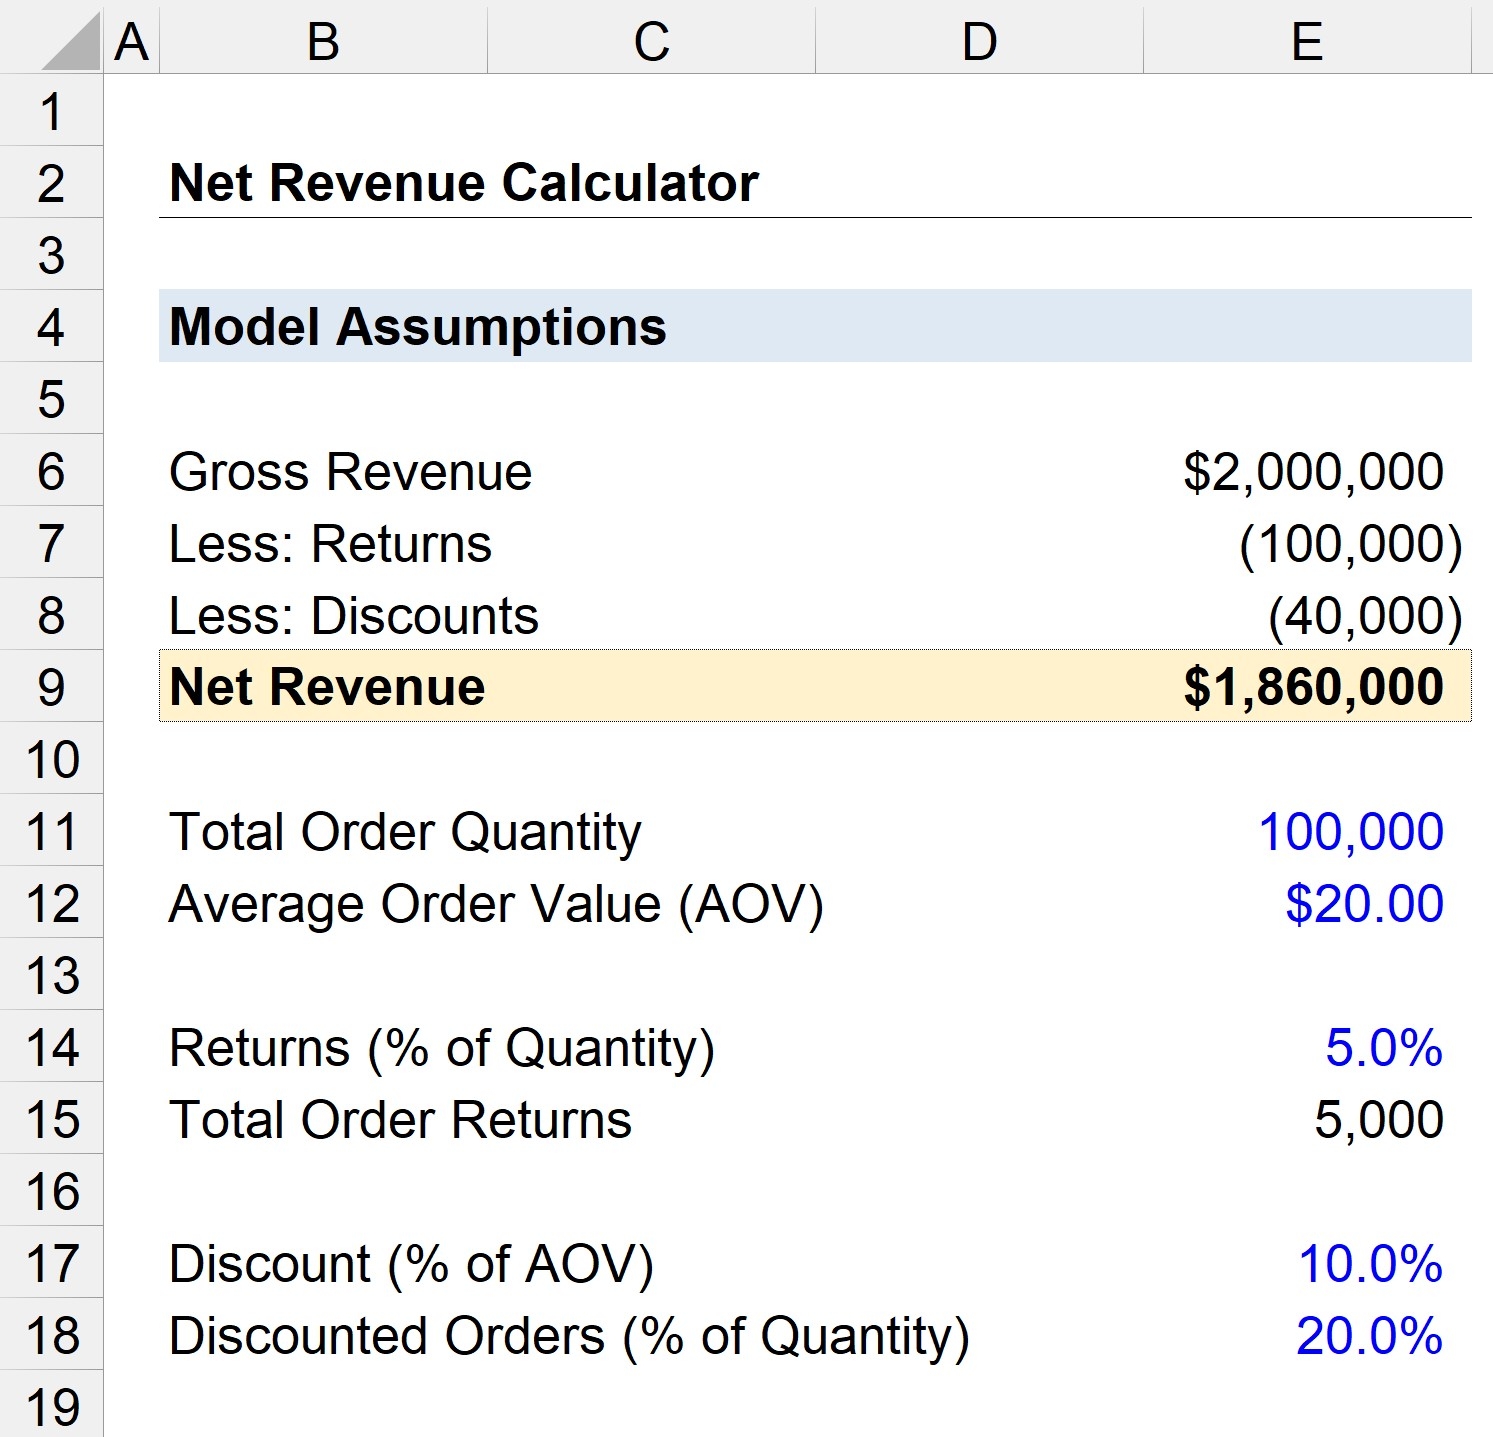1493x1437 pixels.
Task: Click the $20.00 Average Order Value cell
Action: [1364, 904]
